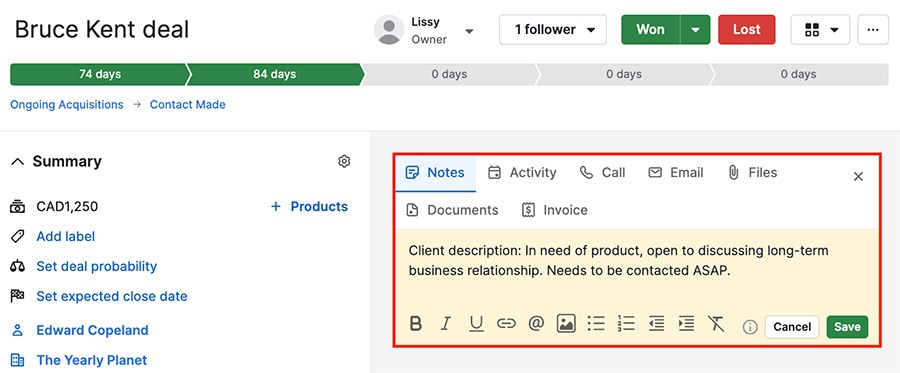Create a bulleted list in the note

[596, 324]
